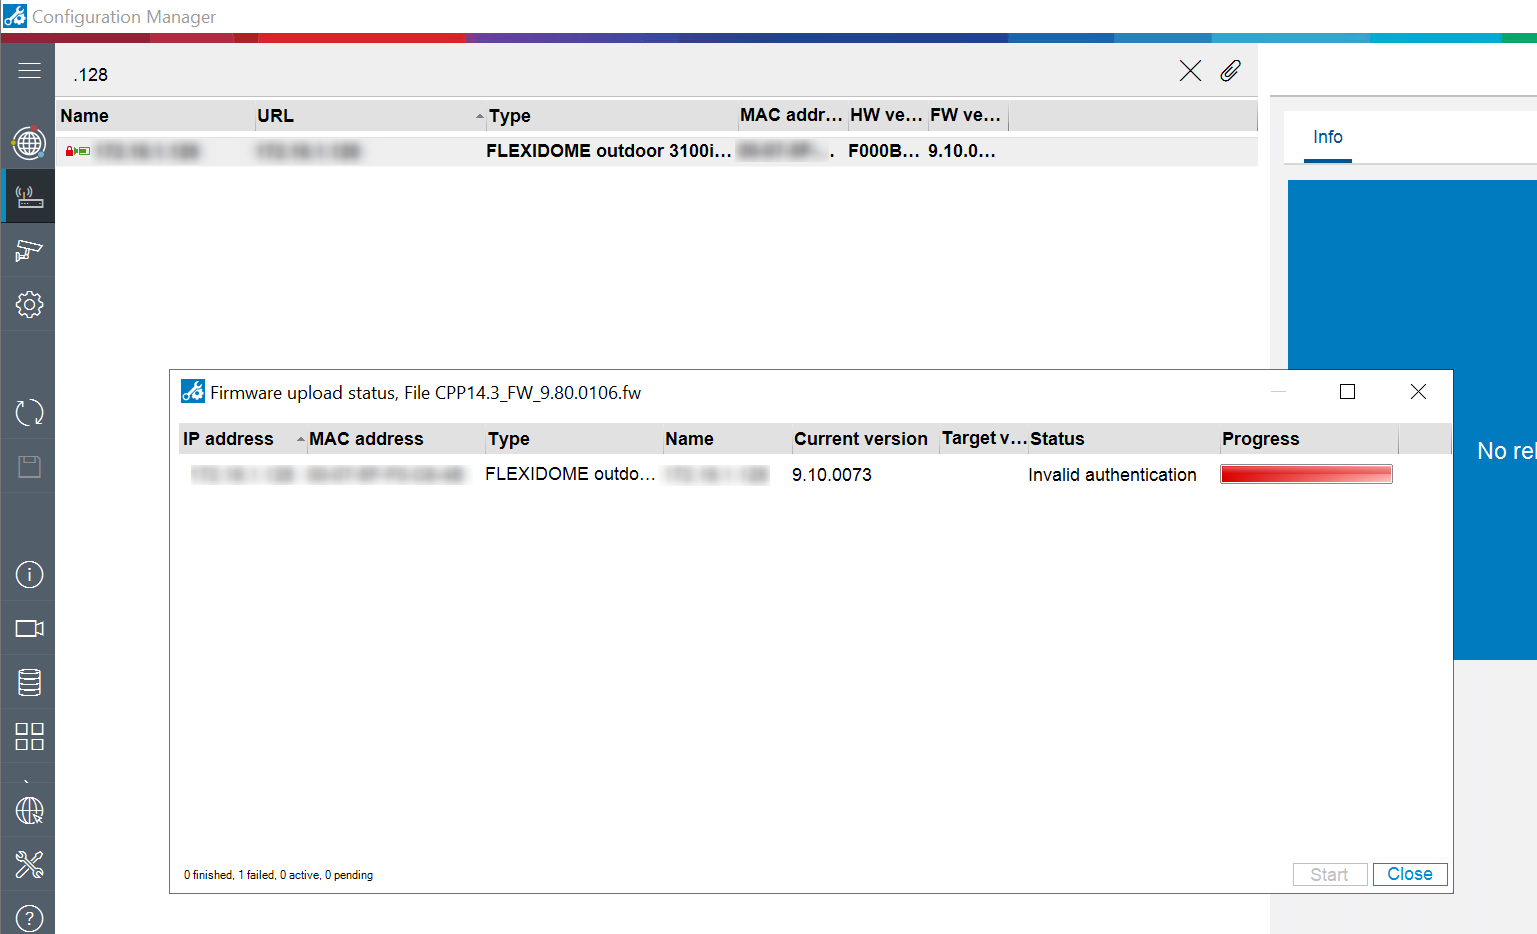The height and width of the screenshot is (934, 1537).
Task: Sort device list by Type column
Action: click(x=510, y=116)
